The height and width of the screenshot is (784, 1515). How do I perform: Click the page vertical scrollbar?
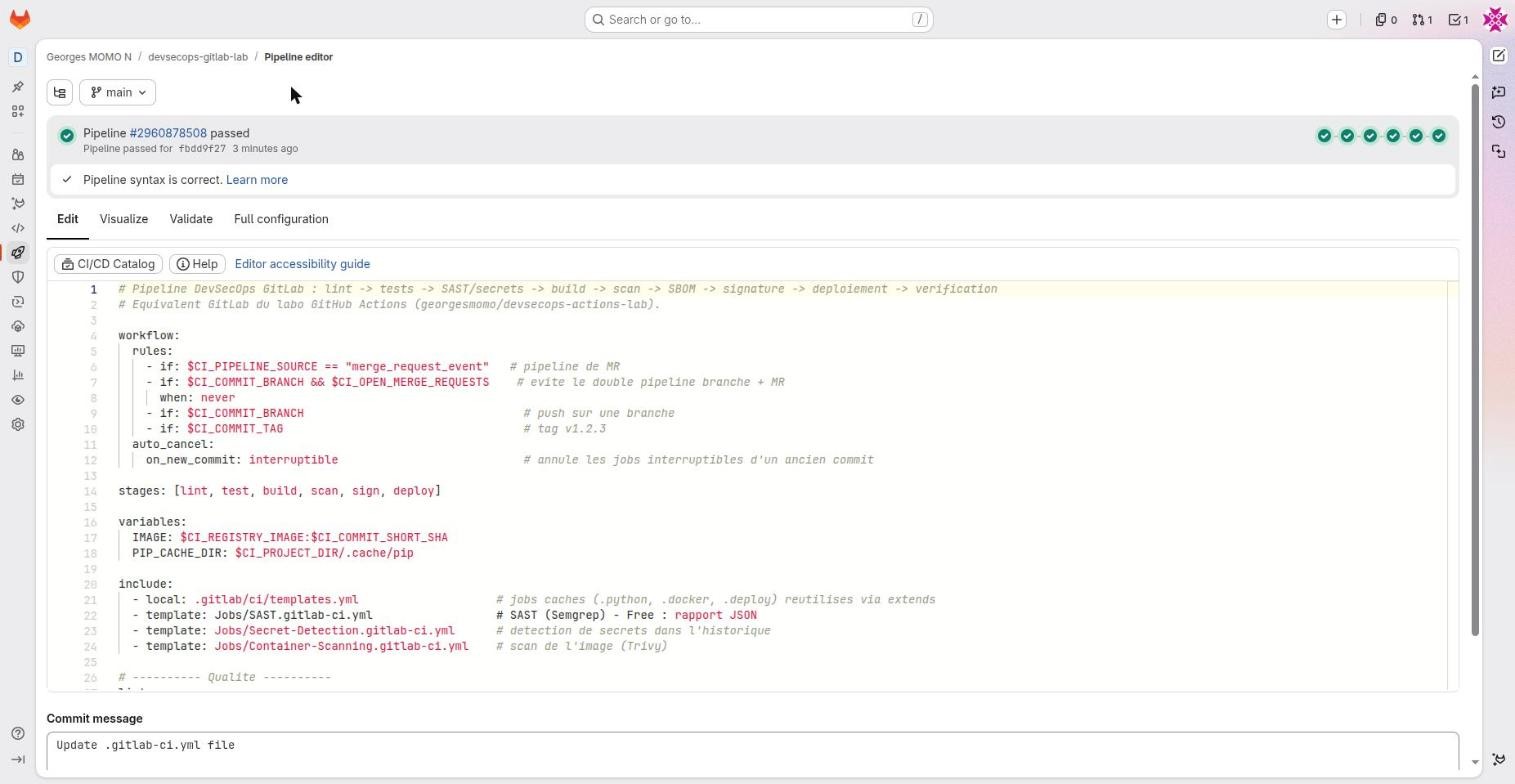1475,360
